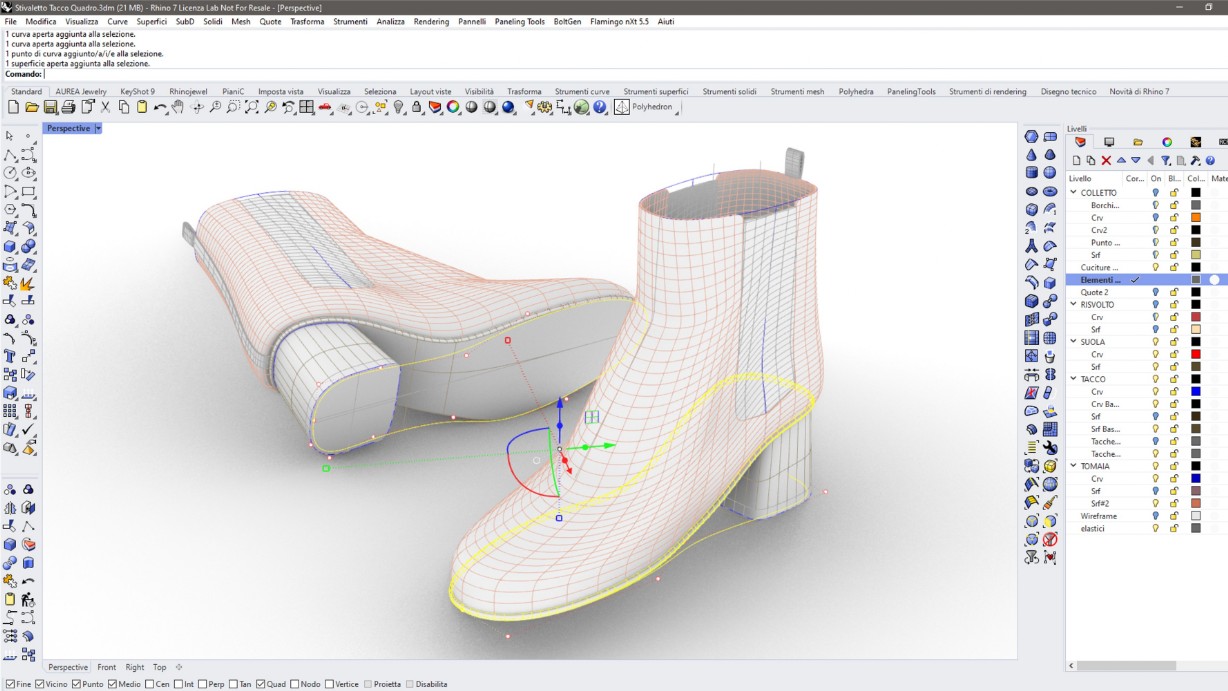Click the blue Help question mark icon

click(x=600, y=107)
